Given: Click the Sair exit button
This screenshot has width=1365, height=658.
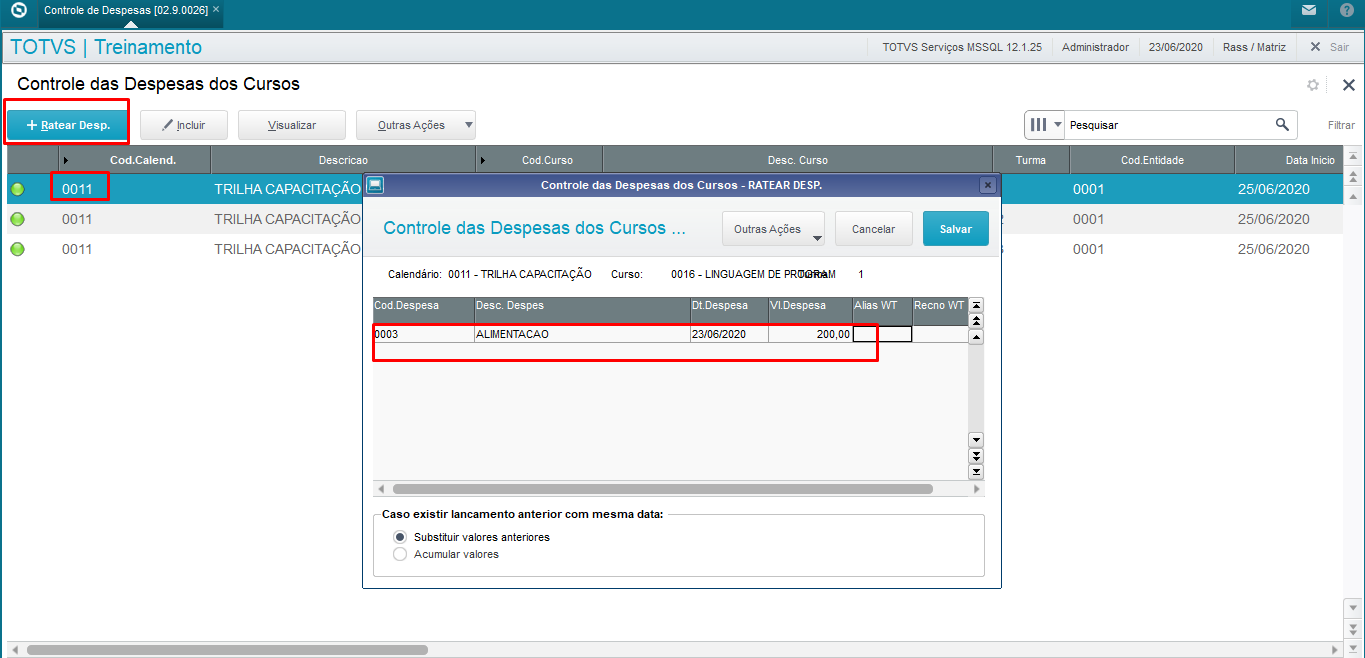Looking at the screenshot, I should tap(1330, 47).
